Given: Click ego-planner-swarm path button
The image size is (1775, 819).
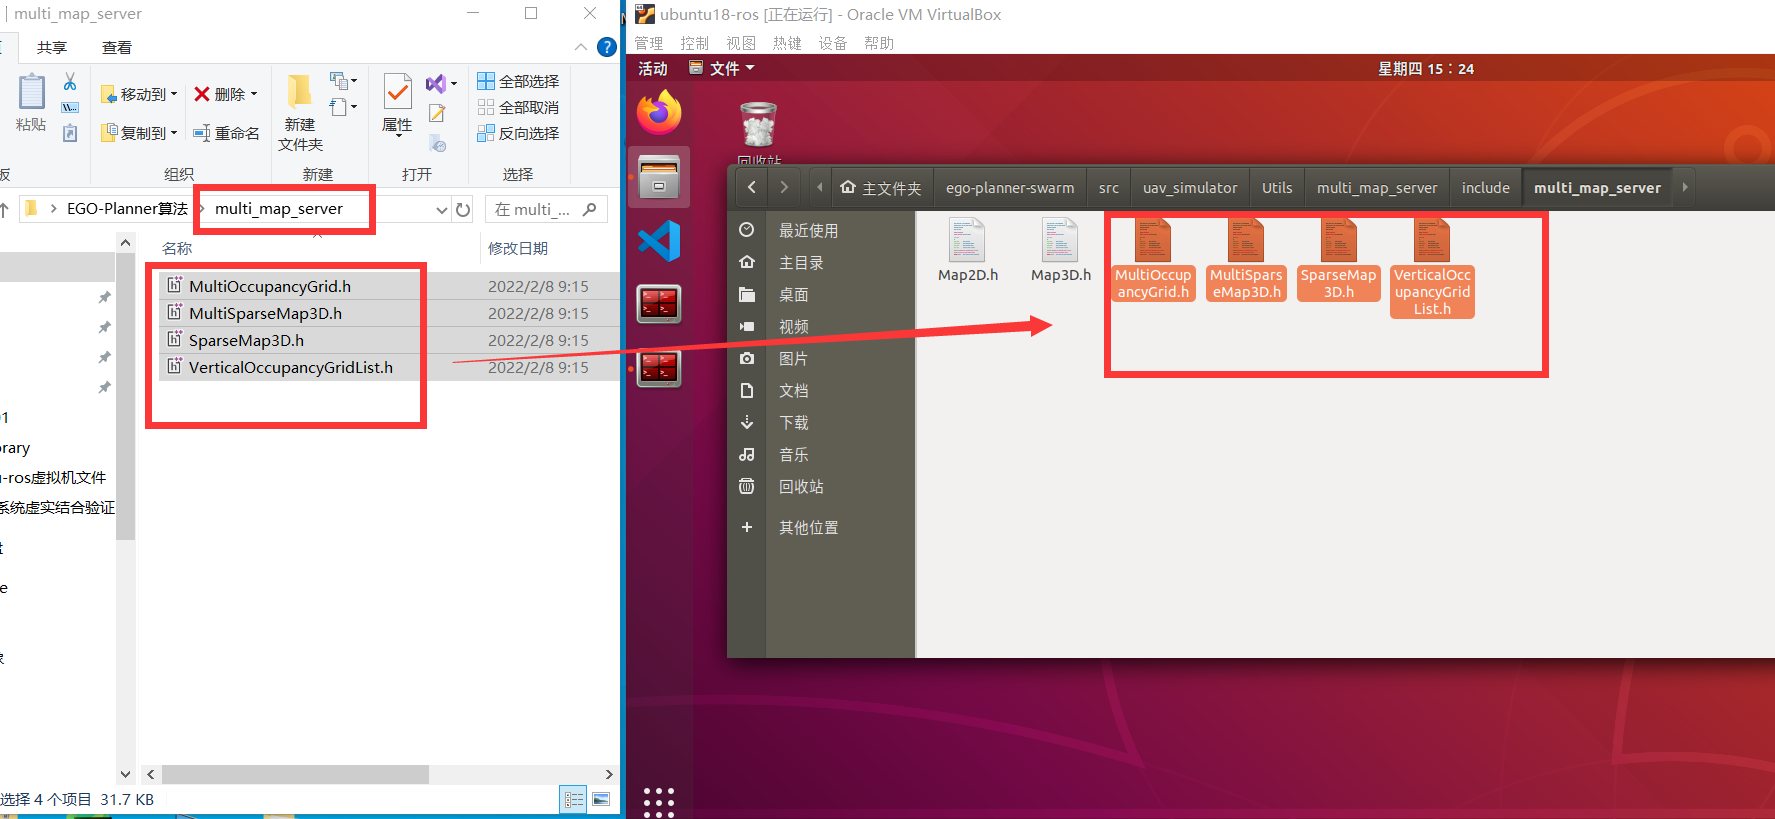Looking at the screenshot, I should (1010, 187).
